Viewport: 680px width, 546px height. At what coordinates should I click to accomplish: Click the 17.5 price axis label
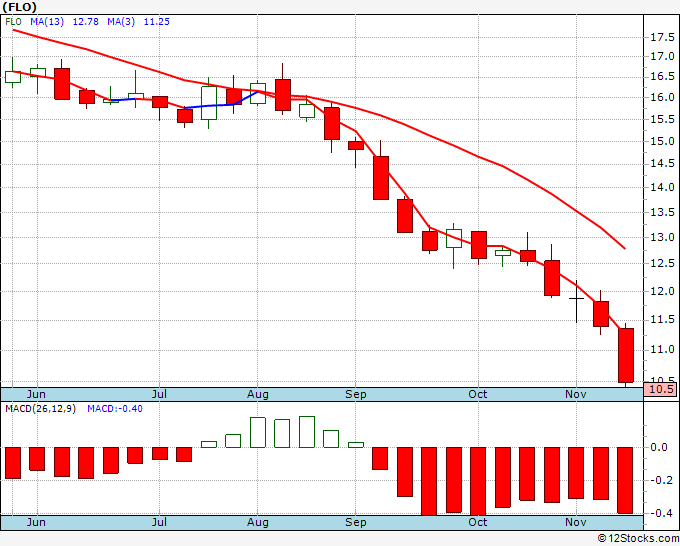click(662, 37)
